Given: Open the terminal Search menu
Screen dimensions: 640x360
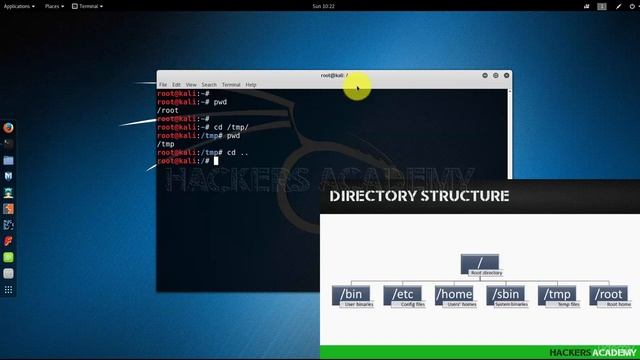Looking at the screenshot, I should tap(209, 84).
